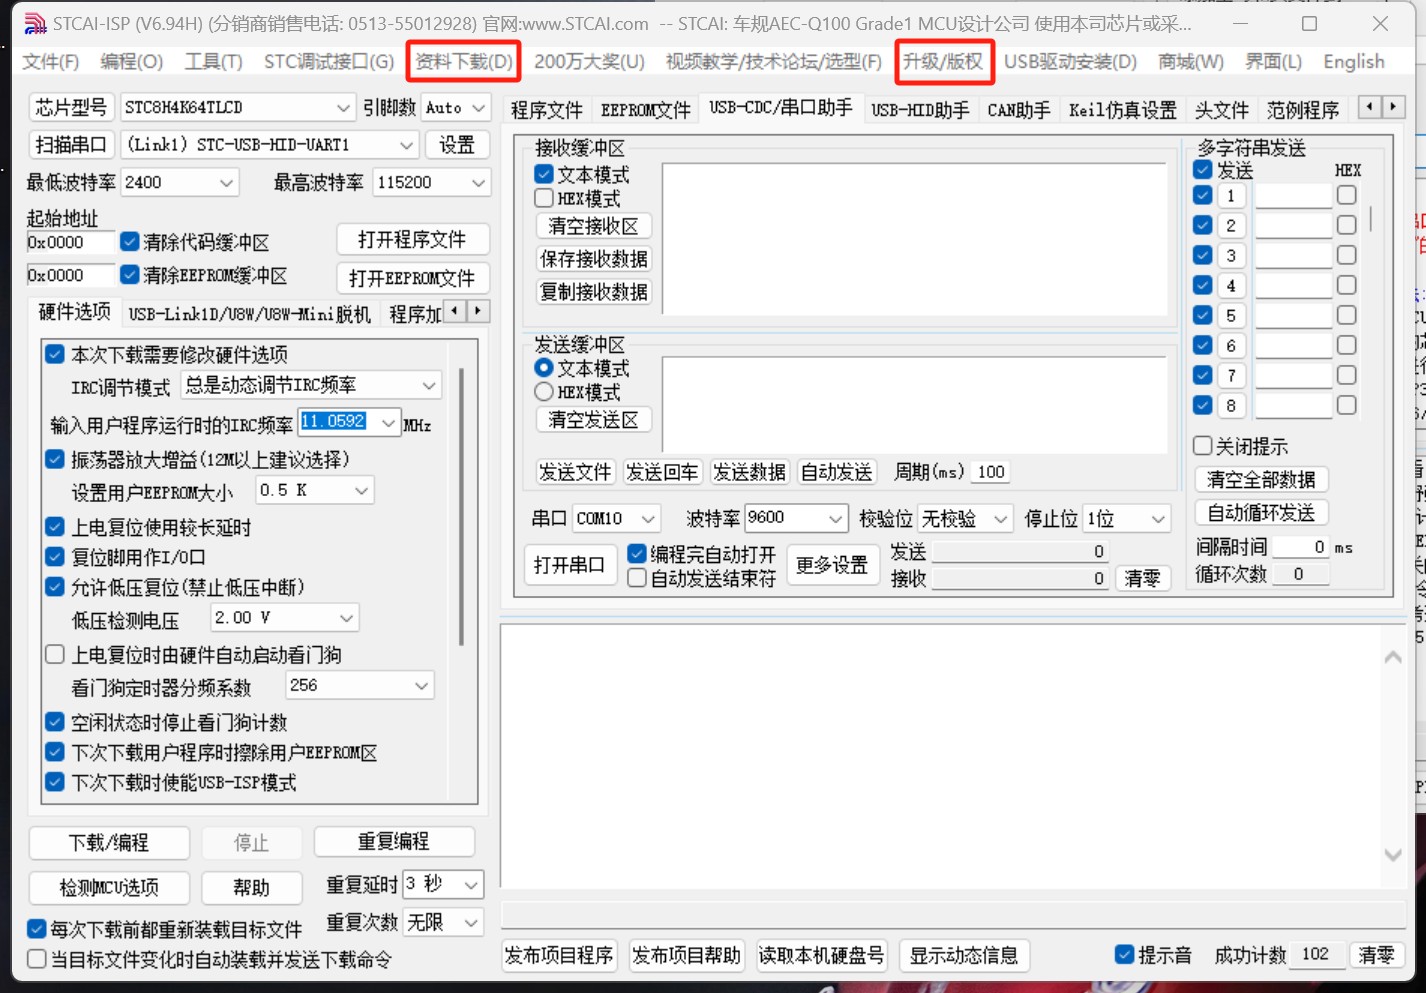Viewport: 1426px width, 993px height.
Task: Click 检测MCU选项 button
Action: pos(109,887)
